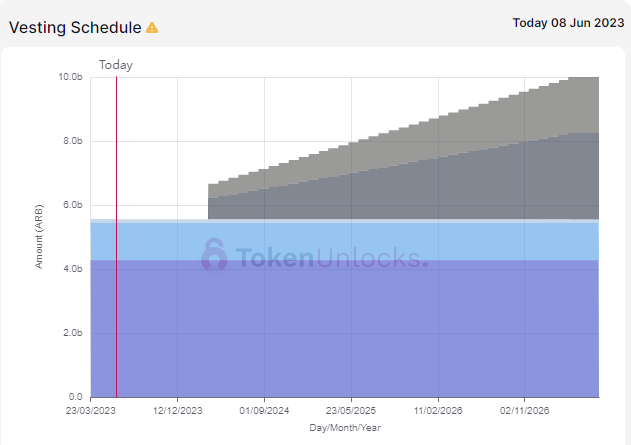Image resolution: width=631 pixels, height=445 pixels.
Task: Click the "Today" label above the chart
Action: point(115,65)
